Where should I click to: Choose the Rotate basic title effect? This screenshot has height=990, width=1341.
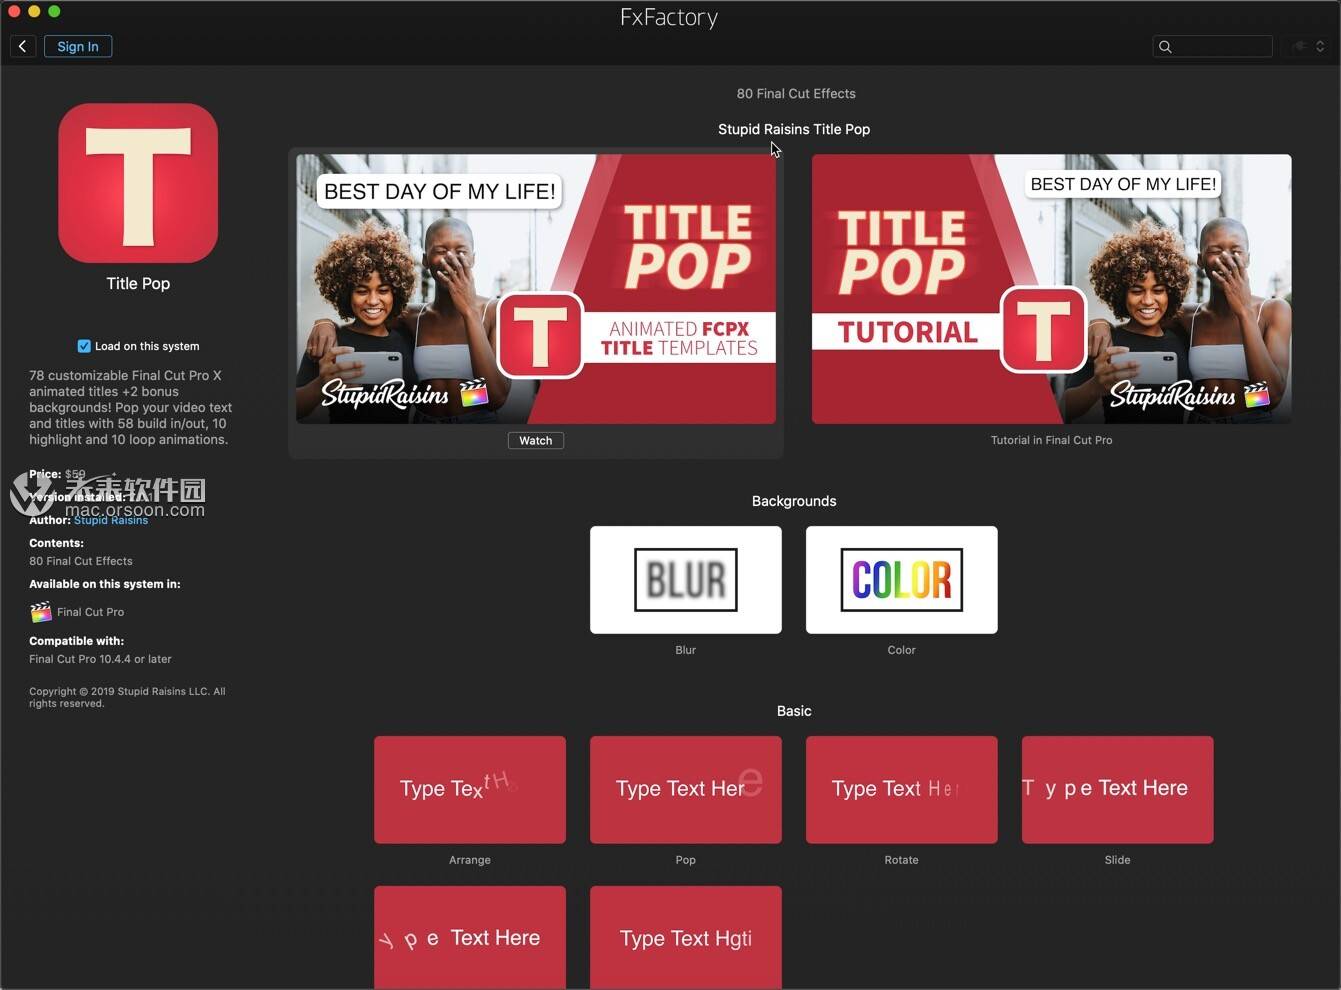902,790
